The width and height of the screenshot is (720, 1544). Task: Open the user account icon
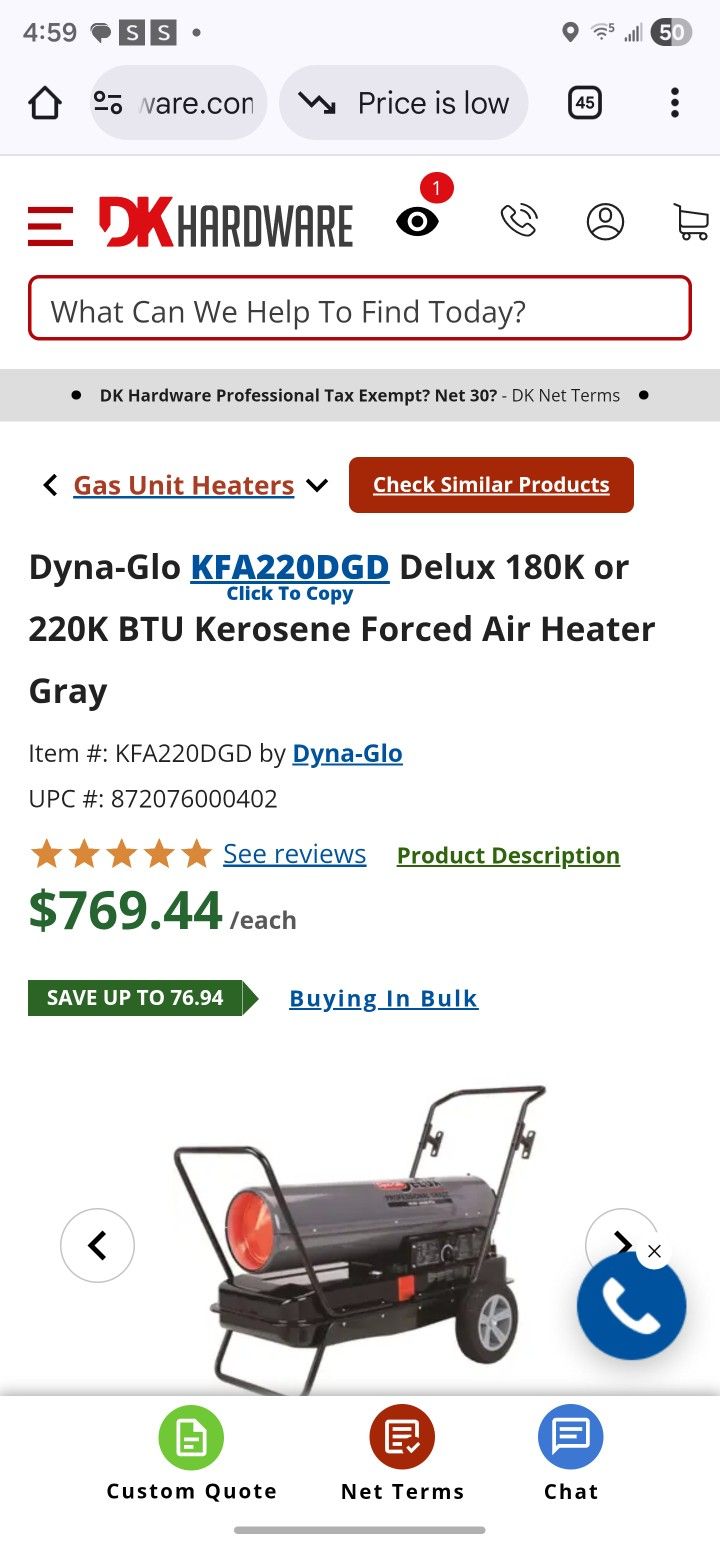point(605,221)
